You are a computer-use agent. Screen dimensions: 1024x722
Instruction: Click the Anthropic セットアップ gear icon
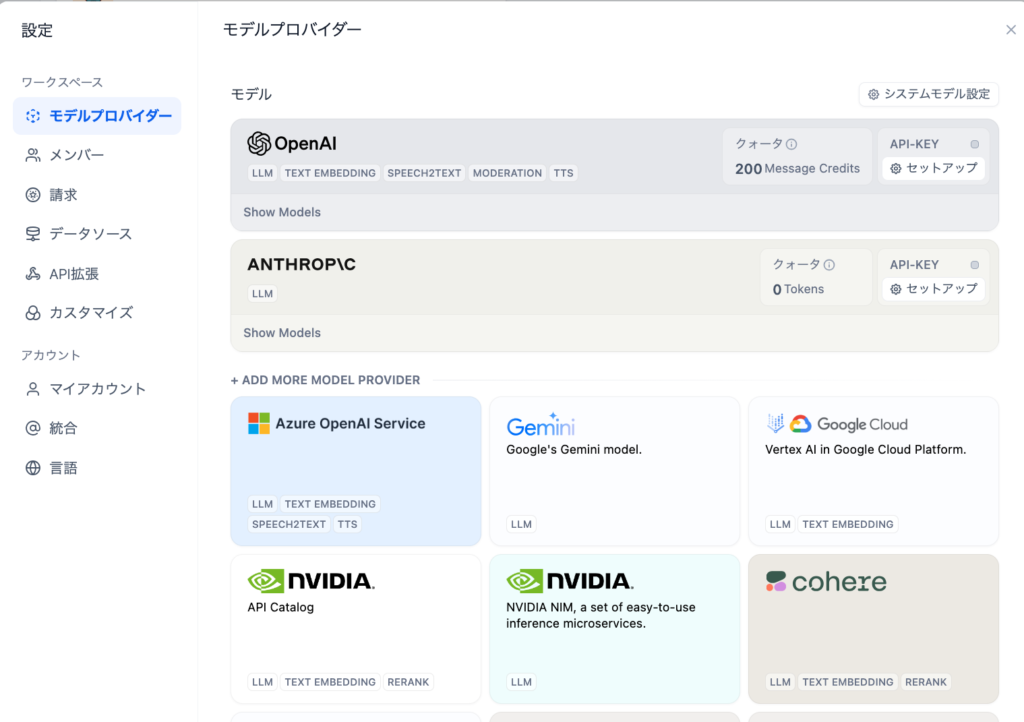tap(896, 289)
